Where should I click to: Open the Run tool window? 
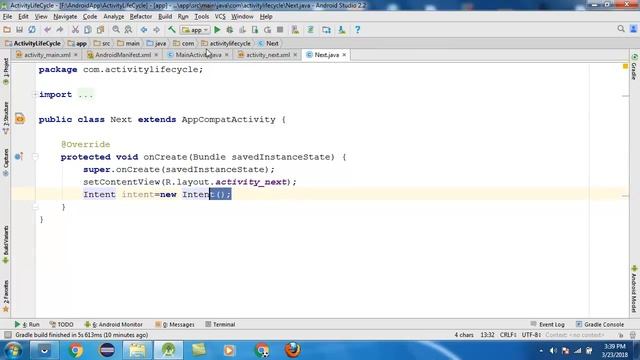(27, 324)
